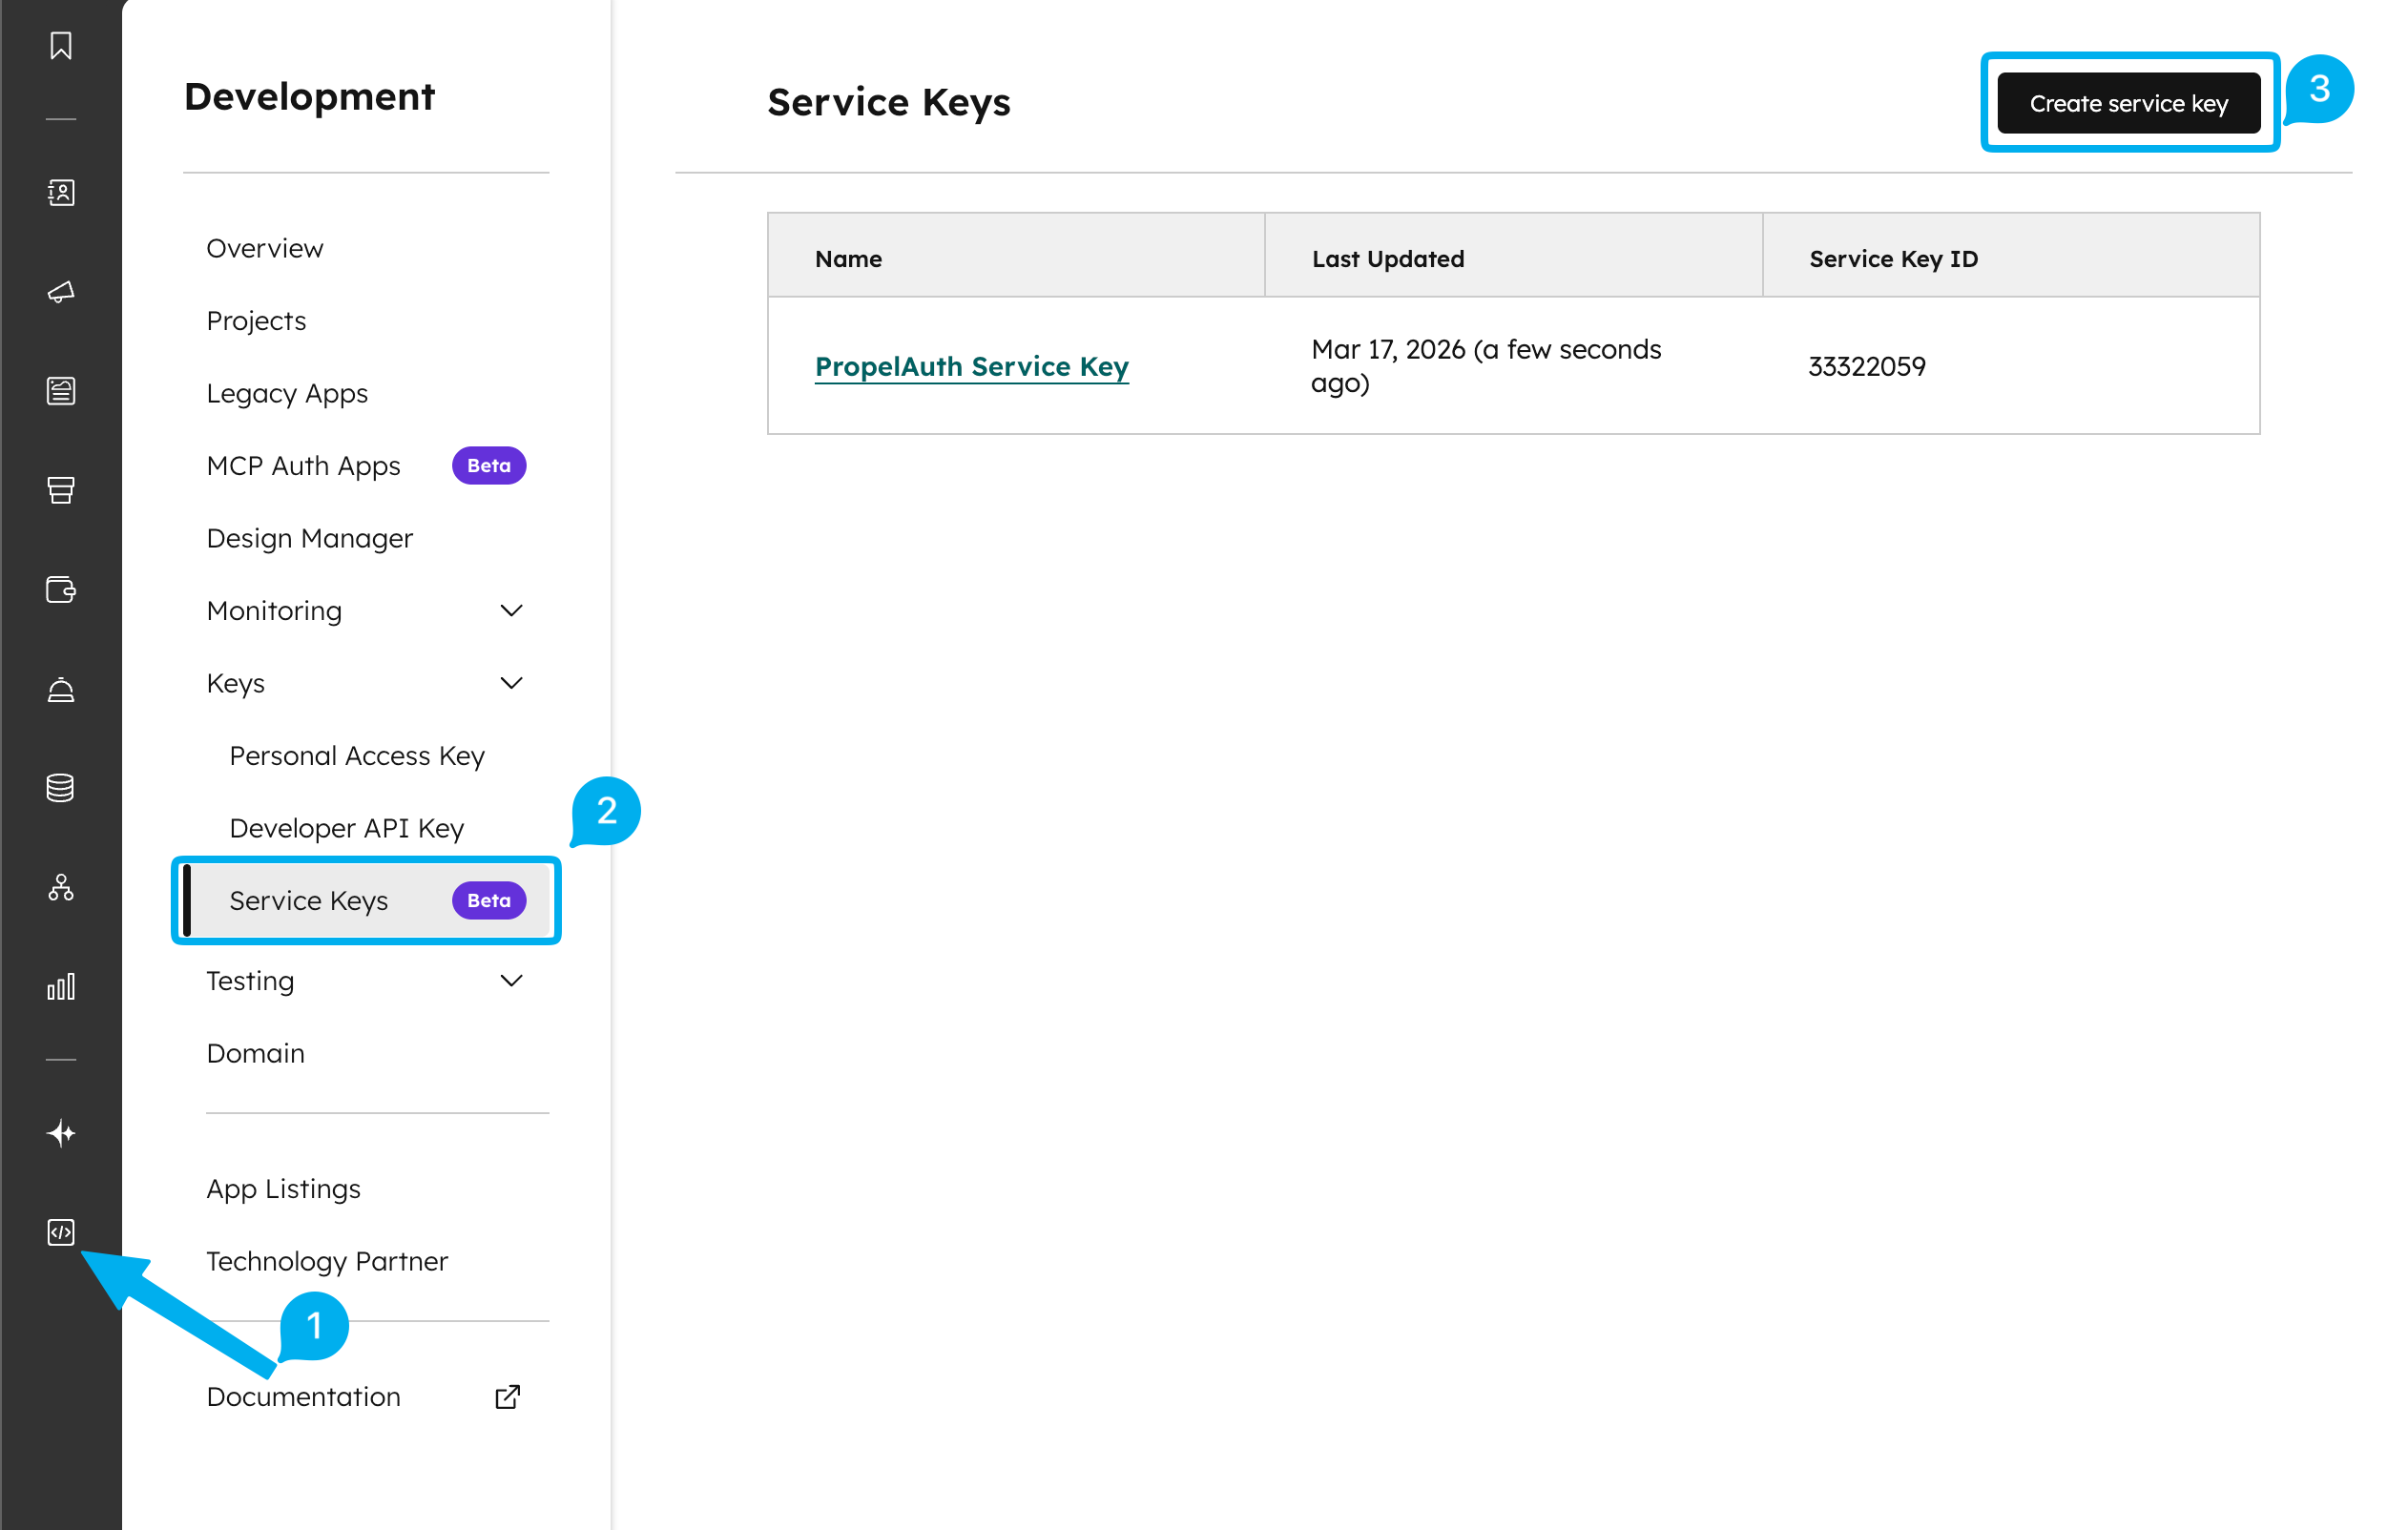This screenshot has width=2408, height=1530.
Task: Open MCP Auth Apps from the menu
Action: (303, 465)
